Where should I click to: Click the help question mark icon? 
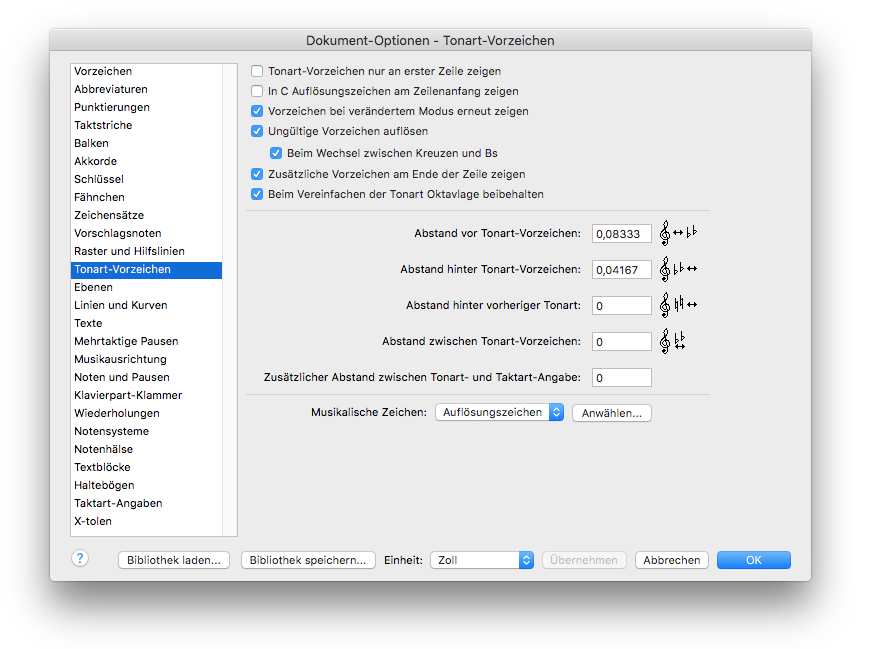(80, 558)
